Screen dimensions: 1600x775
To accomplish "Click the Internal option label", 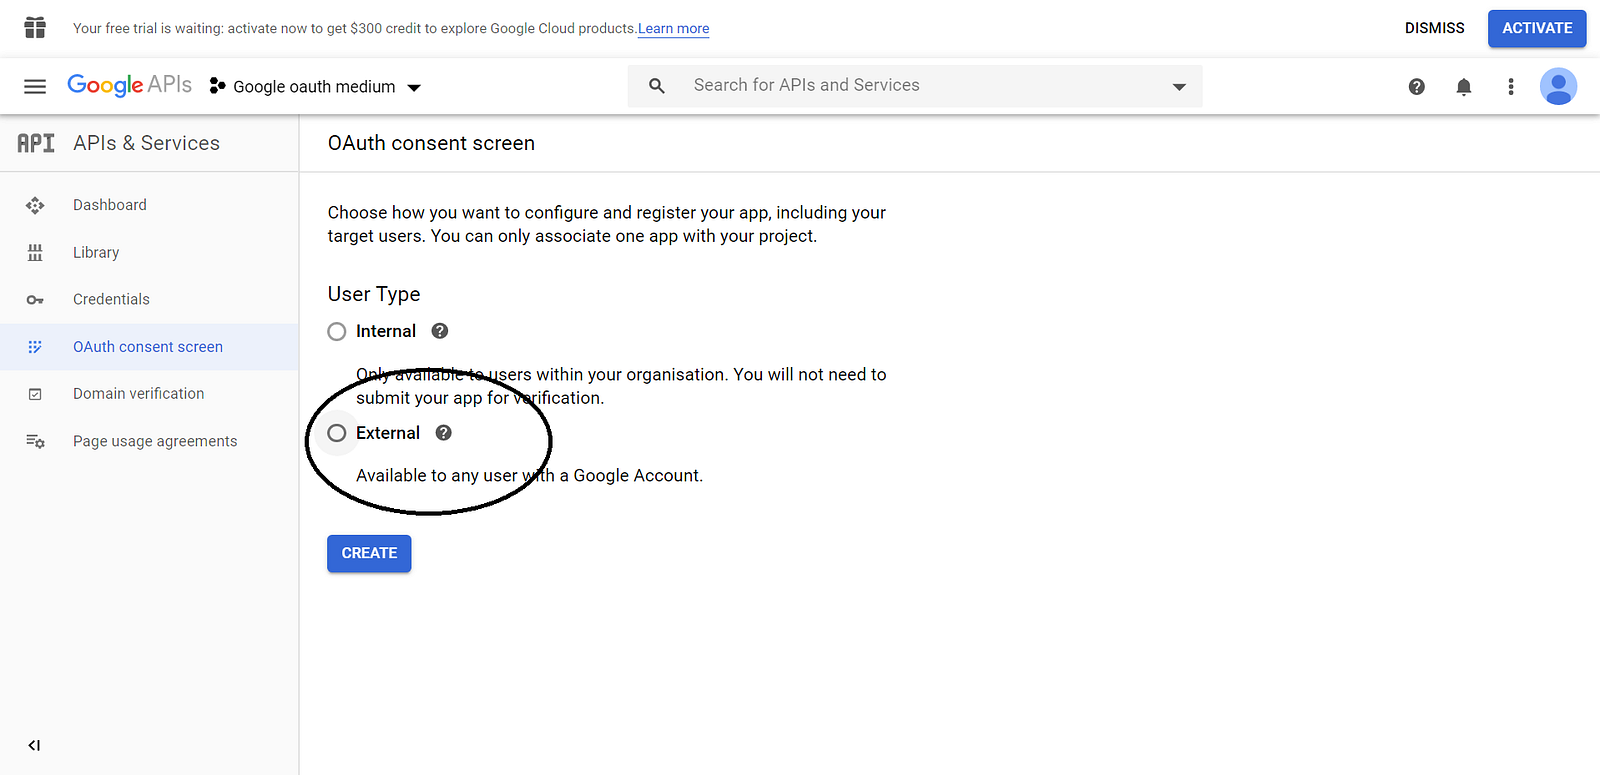I will tap(386, 331).
